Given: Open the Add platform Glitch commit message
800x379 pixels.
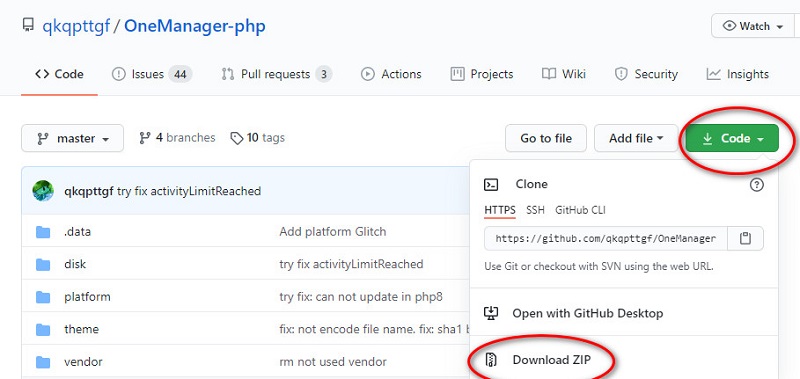Looking at the screenshot, I should point(333,232).
